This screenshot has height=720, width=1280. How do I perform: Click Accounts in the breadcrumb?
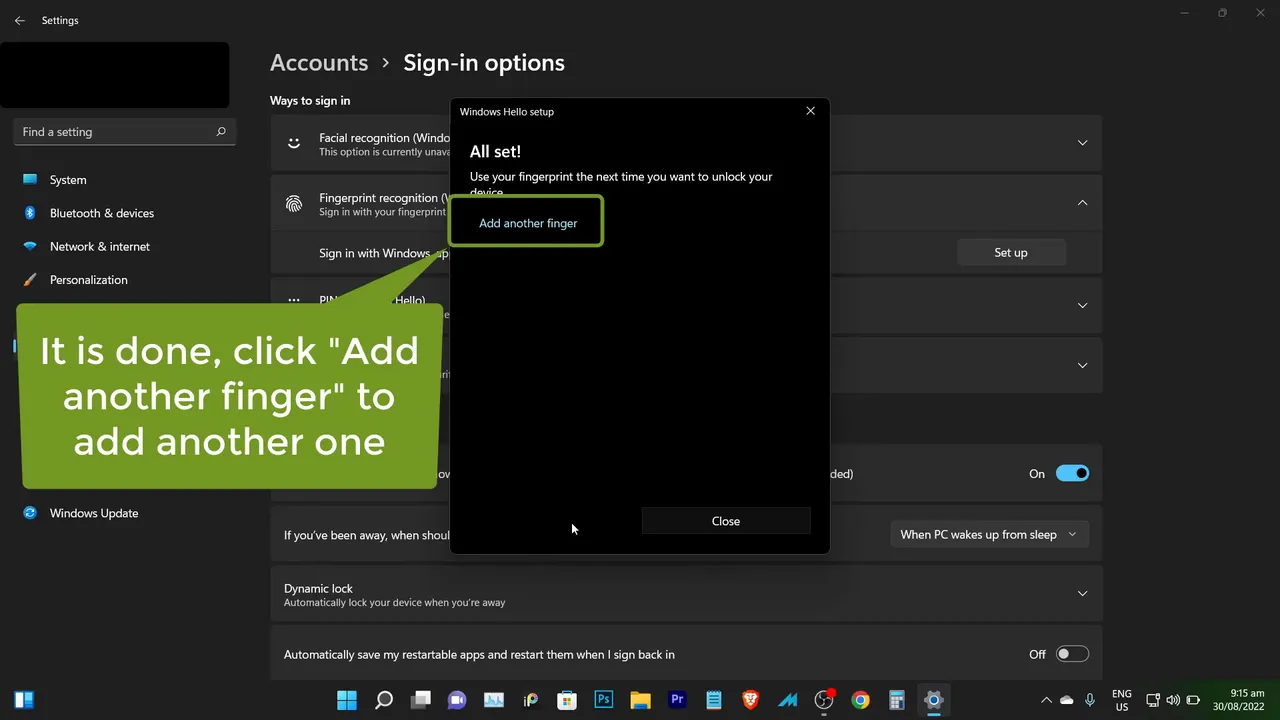[319, 62]
